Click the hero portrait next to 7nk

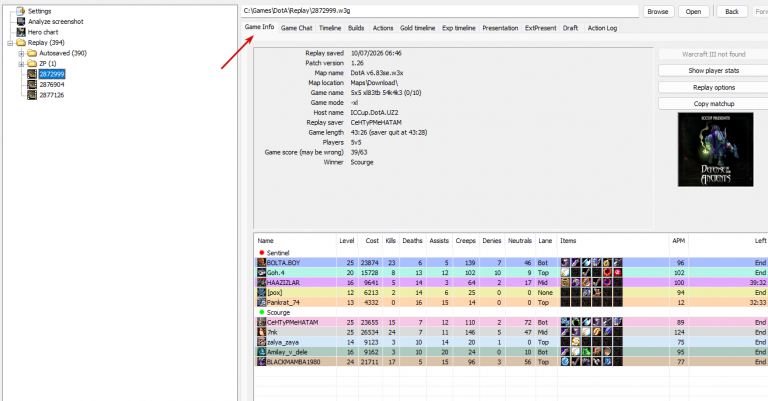(x=262, y=332)
